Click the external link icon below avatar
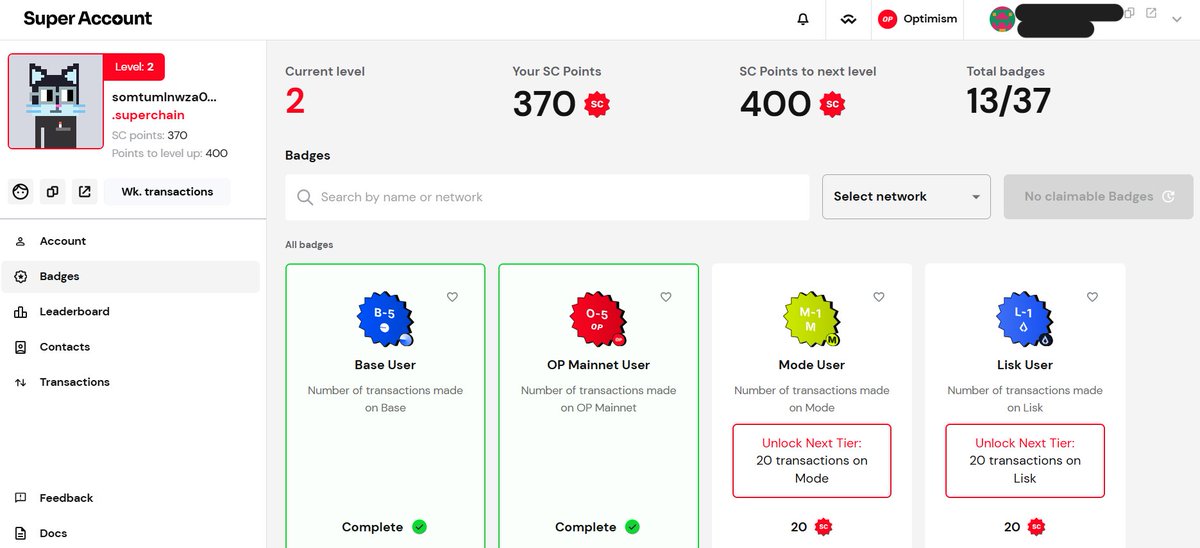The width and height of the screenshot is (1200, 548). pyautogui.click(x=85, y=192)
